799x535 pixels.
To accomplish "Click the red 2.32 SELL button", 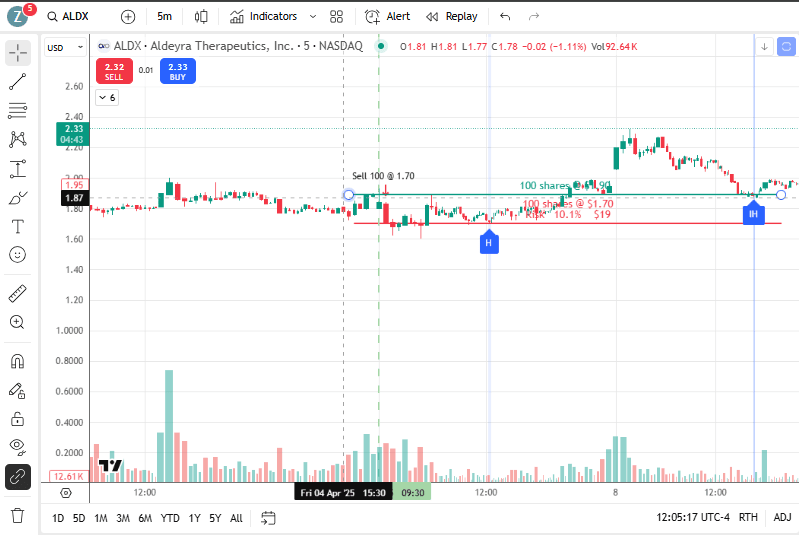I will tap(114, 71).
